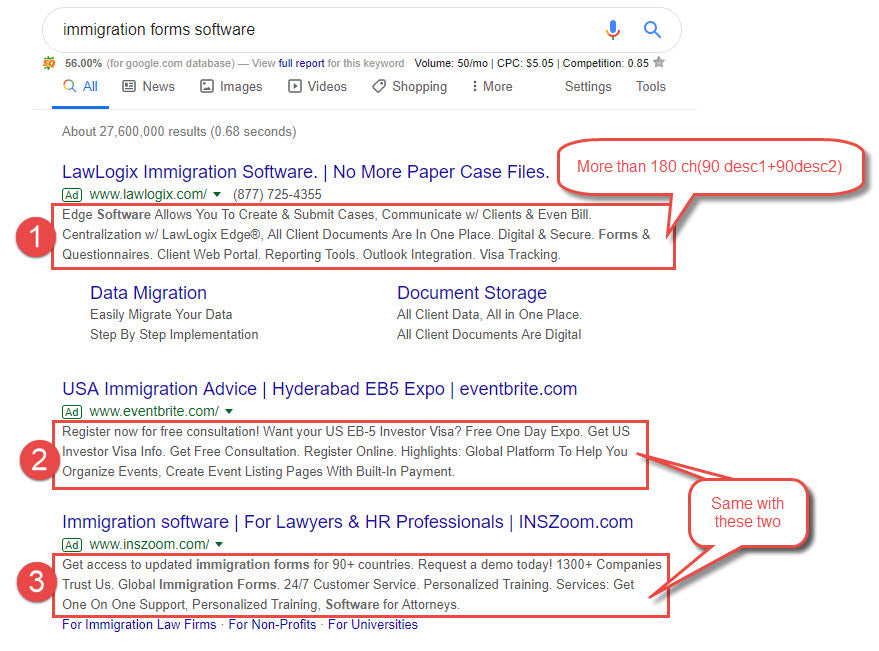
Task: Switch to the News tab
Action: pyautogui.click(x=149, y=86)
